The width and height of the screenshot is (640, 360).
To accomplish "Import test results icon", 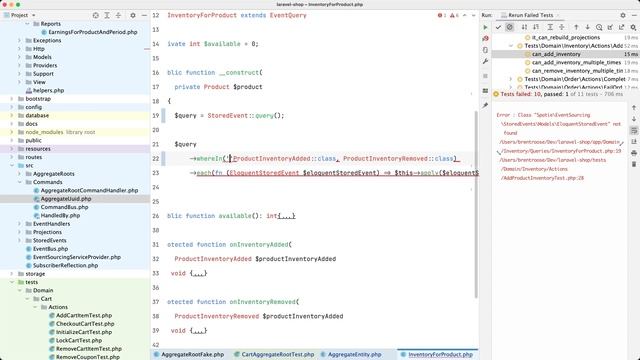I will click(611, 27).
